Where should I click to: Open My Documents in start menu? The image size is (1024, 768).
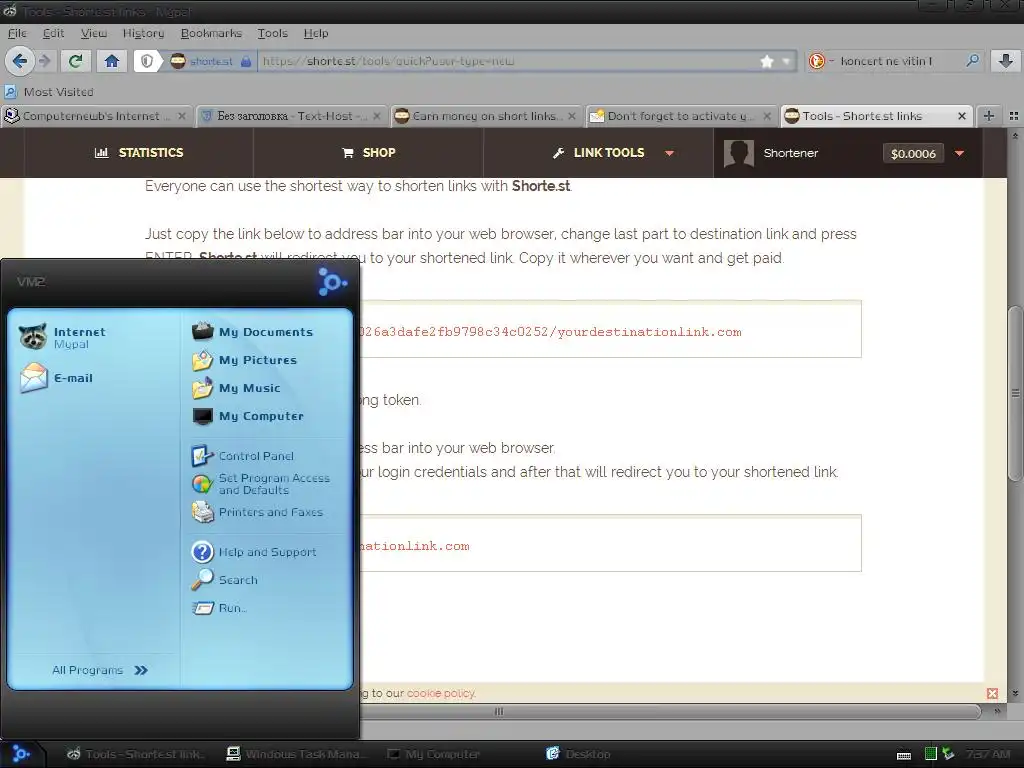point(253,332)
